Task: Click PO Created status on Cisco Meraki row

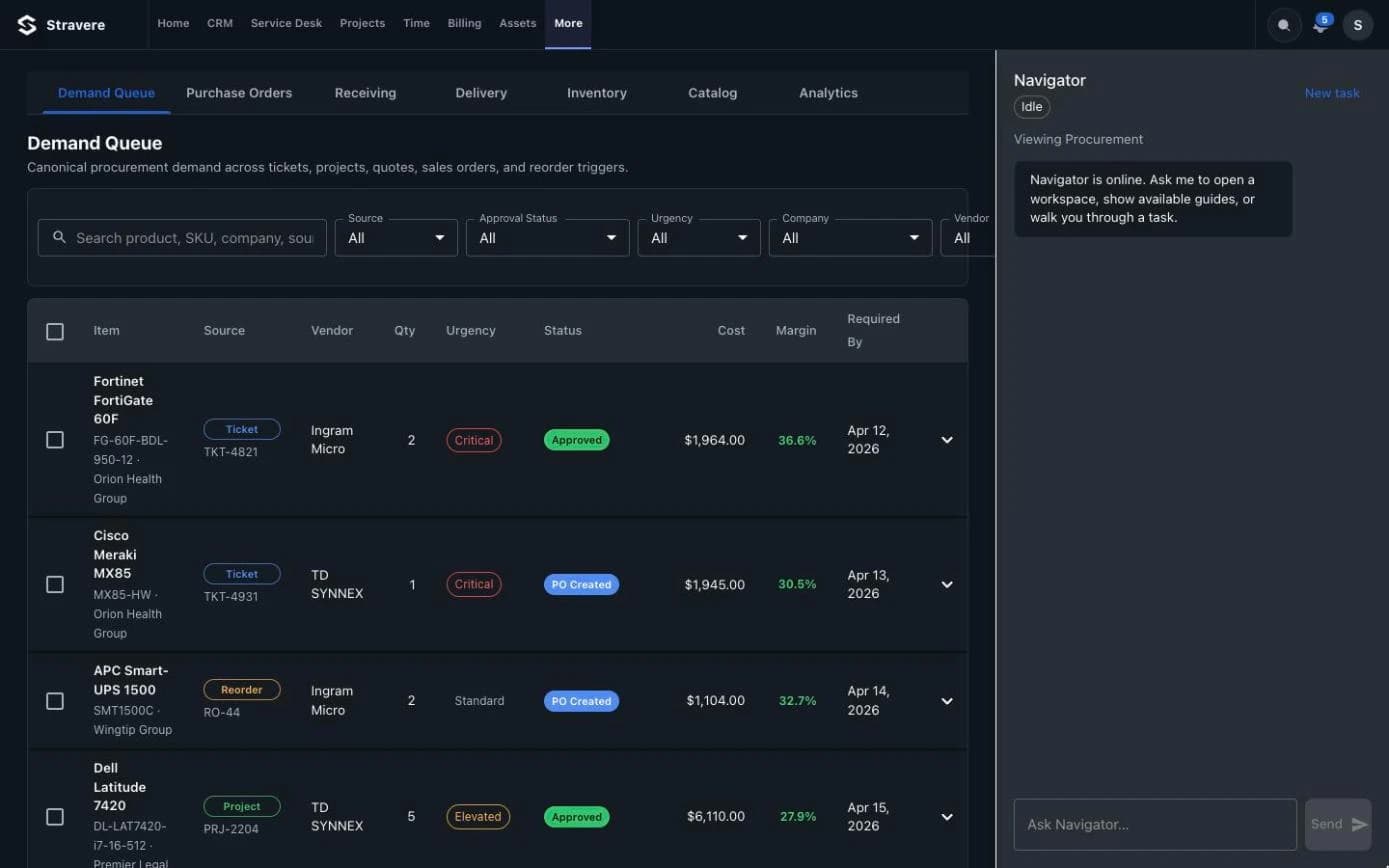Action: pyautogui.click(x=581, y=585)
